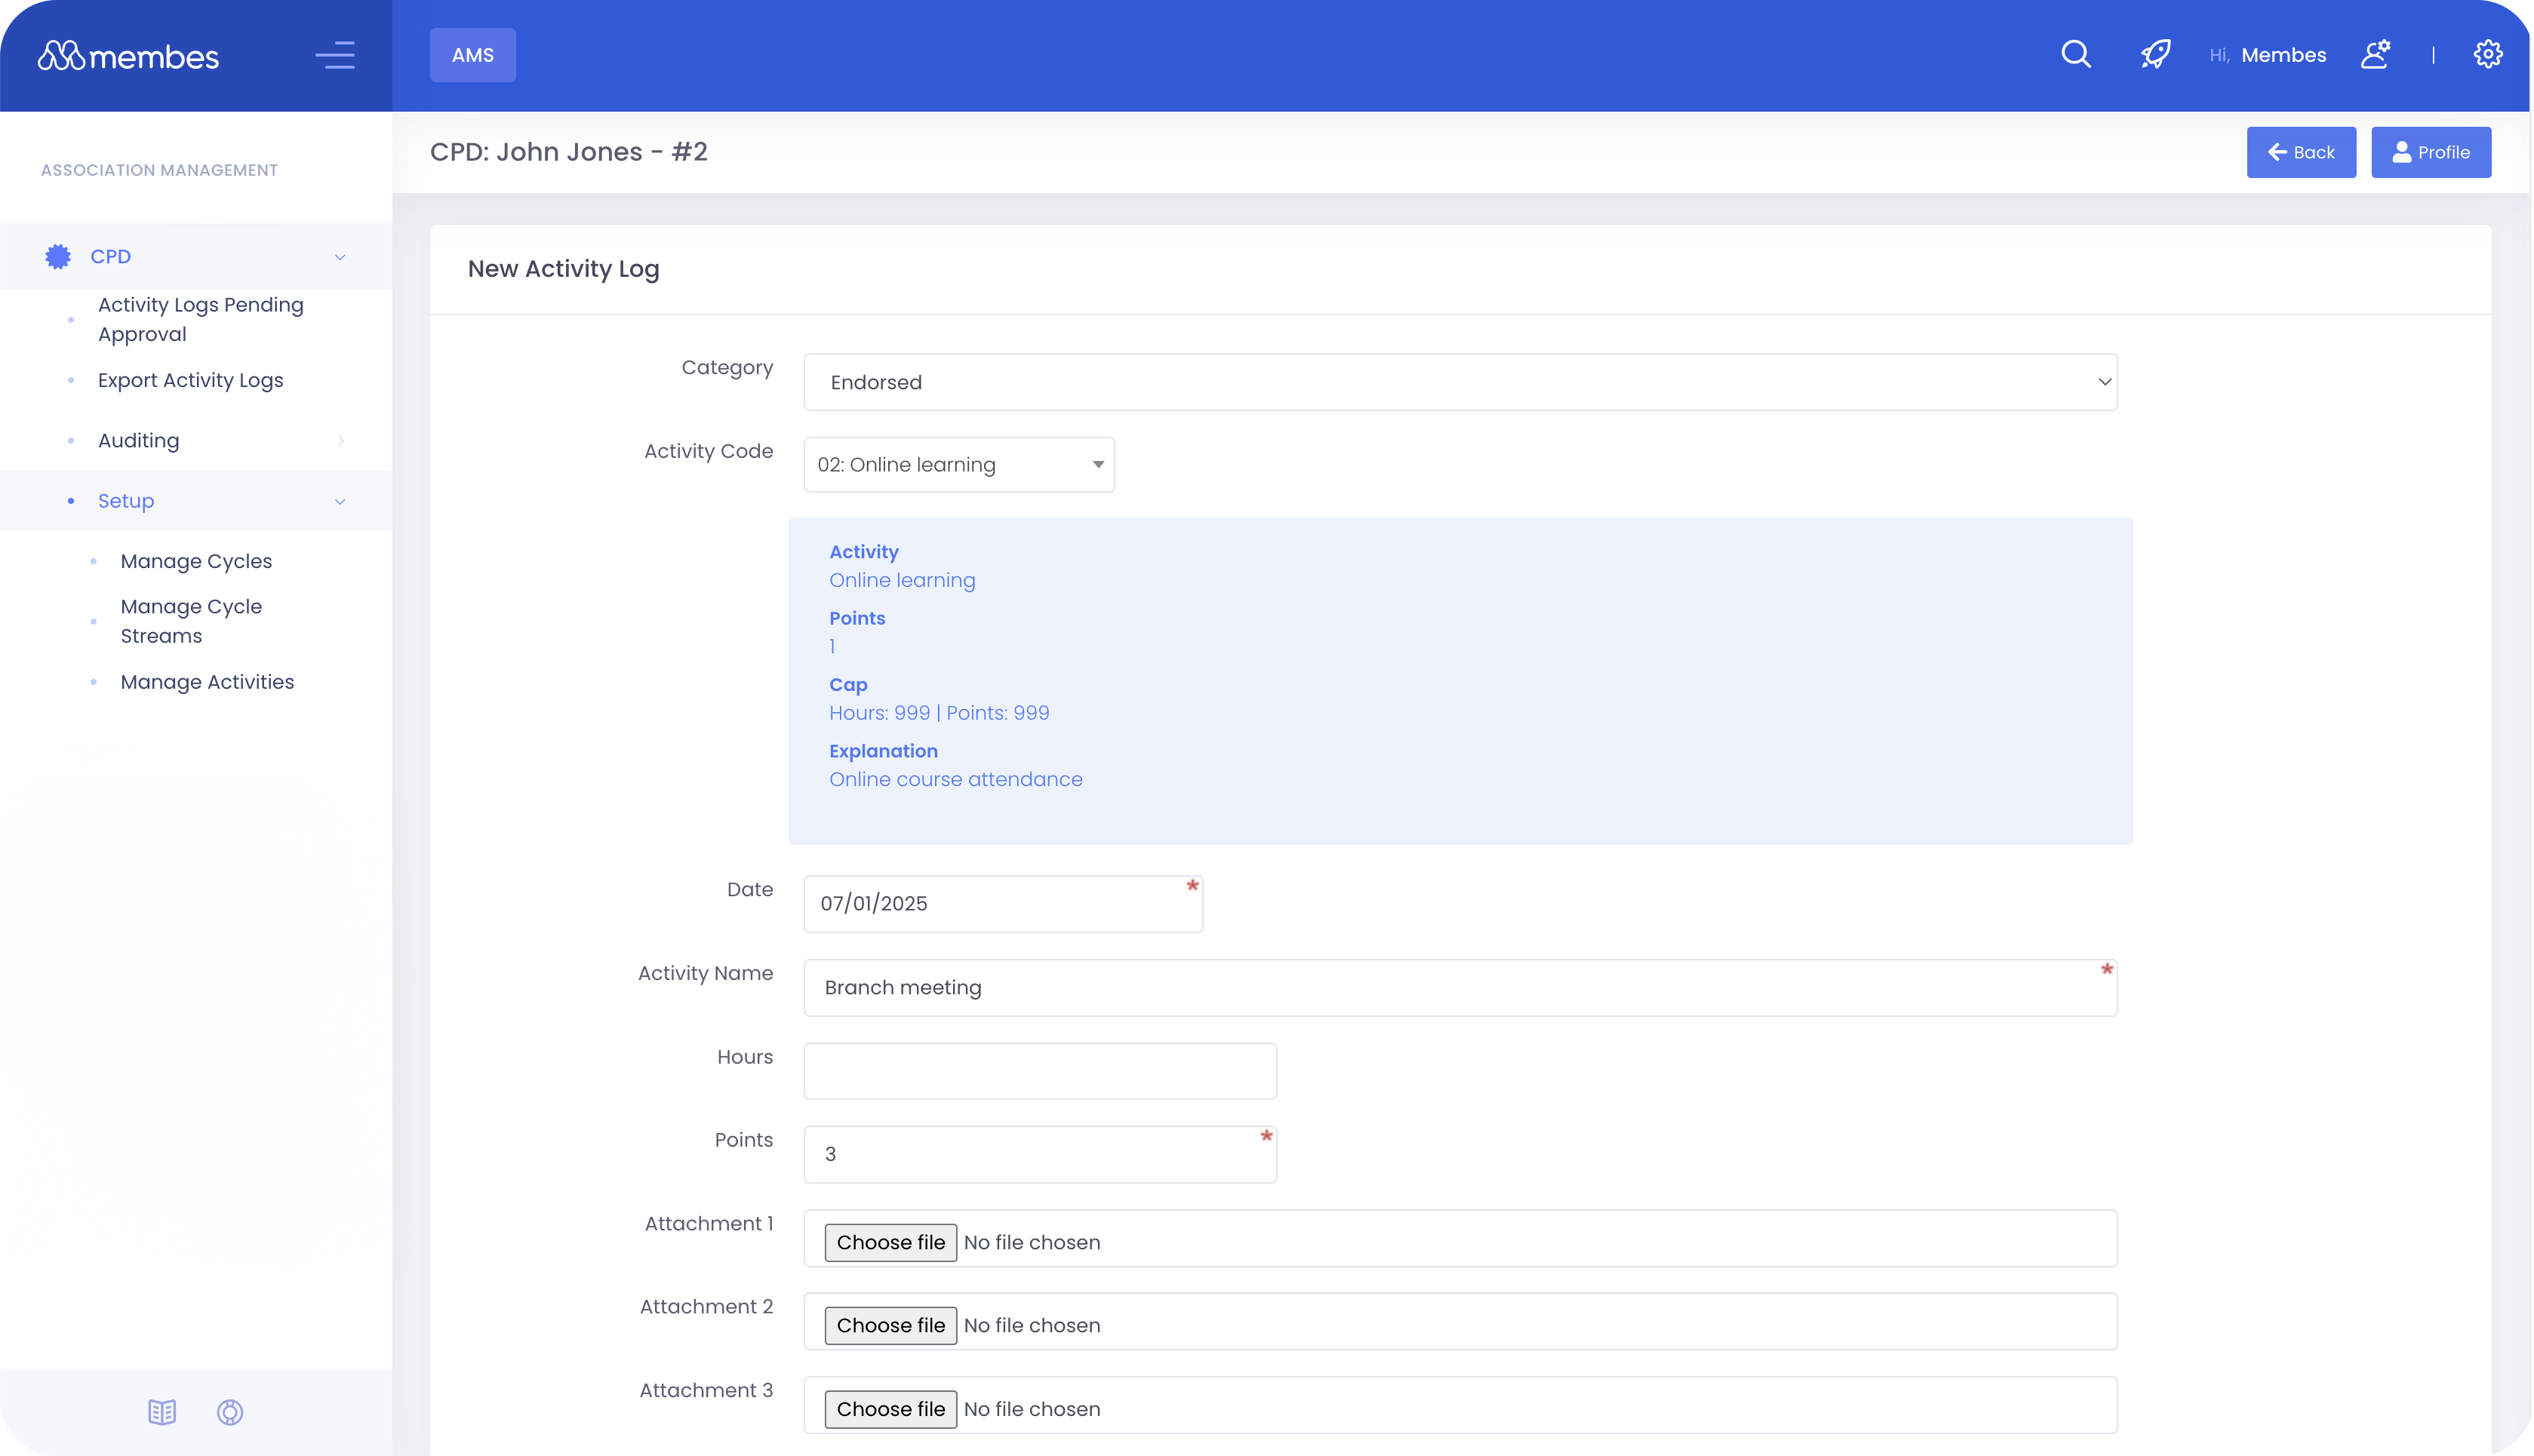Image resolution: width=2534 pixels, height=1456 pixels.
Task: Open the search icon in the top bar
Action: point(2075,55)
